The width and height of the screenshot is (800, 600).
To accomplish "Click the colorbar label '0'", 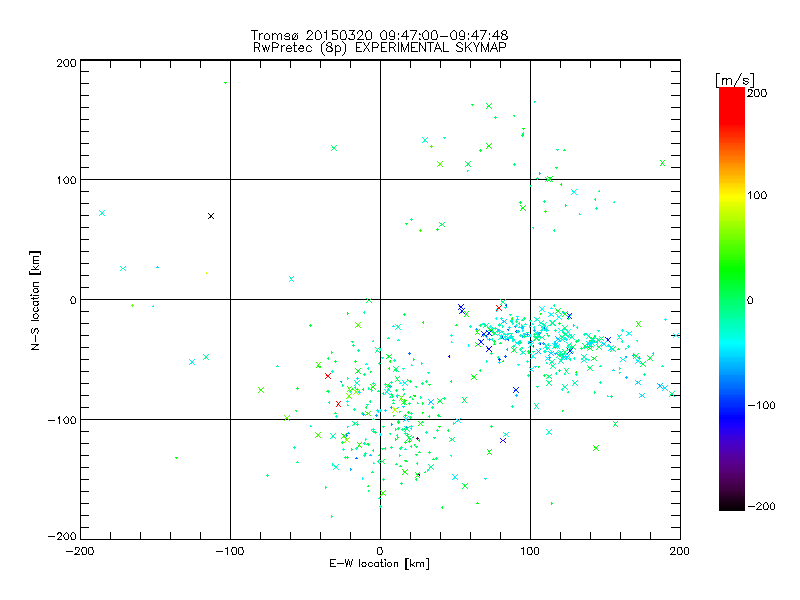I will point(750,300).
